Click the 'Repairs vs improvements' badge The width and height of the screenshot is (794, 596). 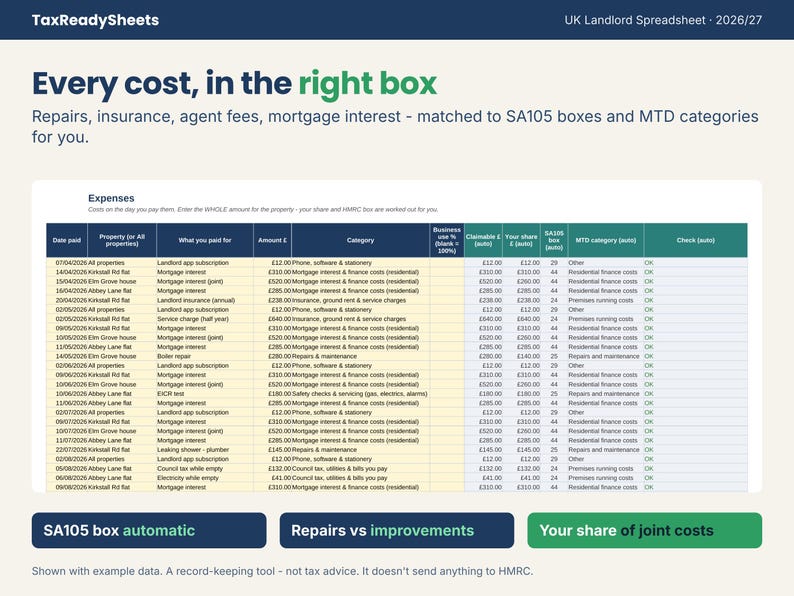396,530
